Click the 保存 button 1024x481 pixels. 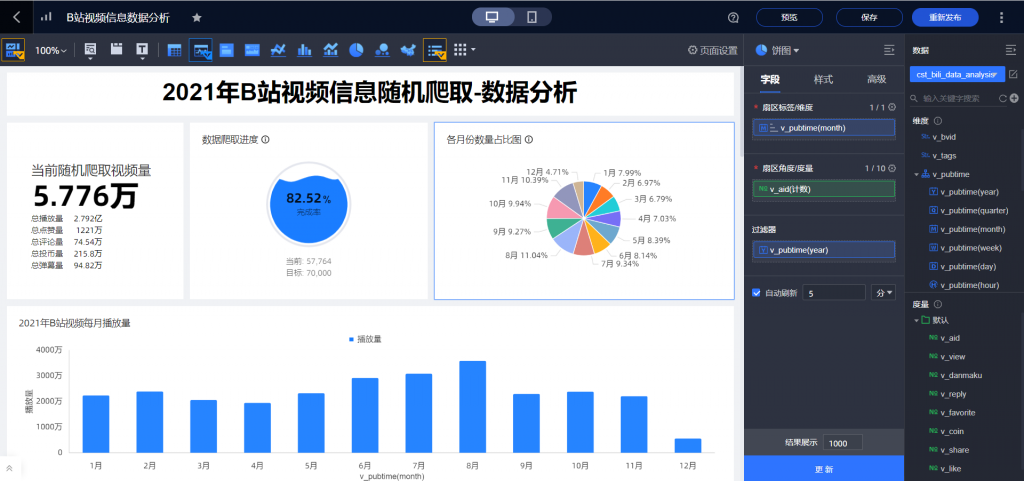tap(869, 18)
